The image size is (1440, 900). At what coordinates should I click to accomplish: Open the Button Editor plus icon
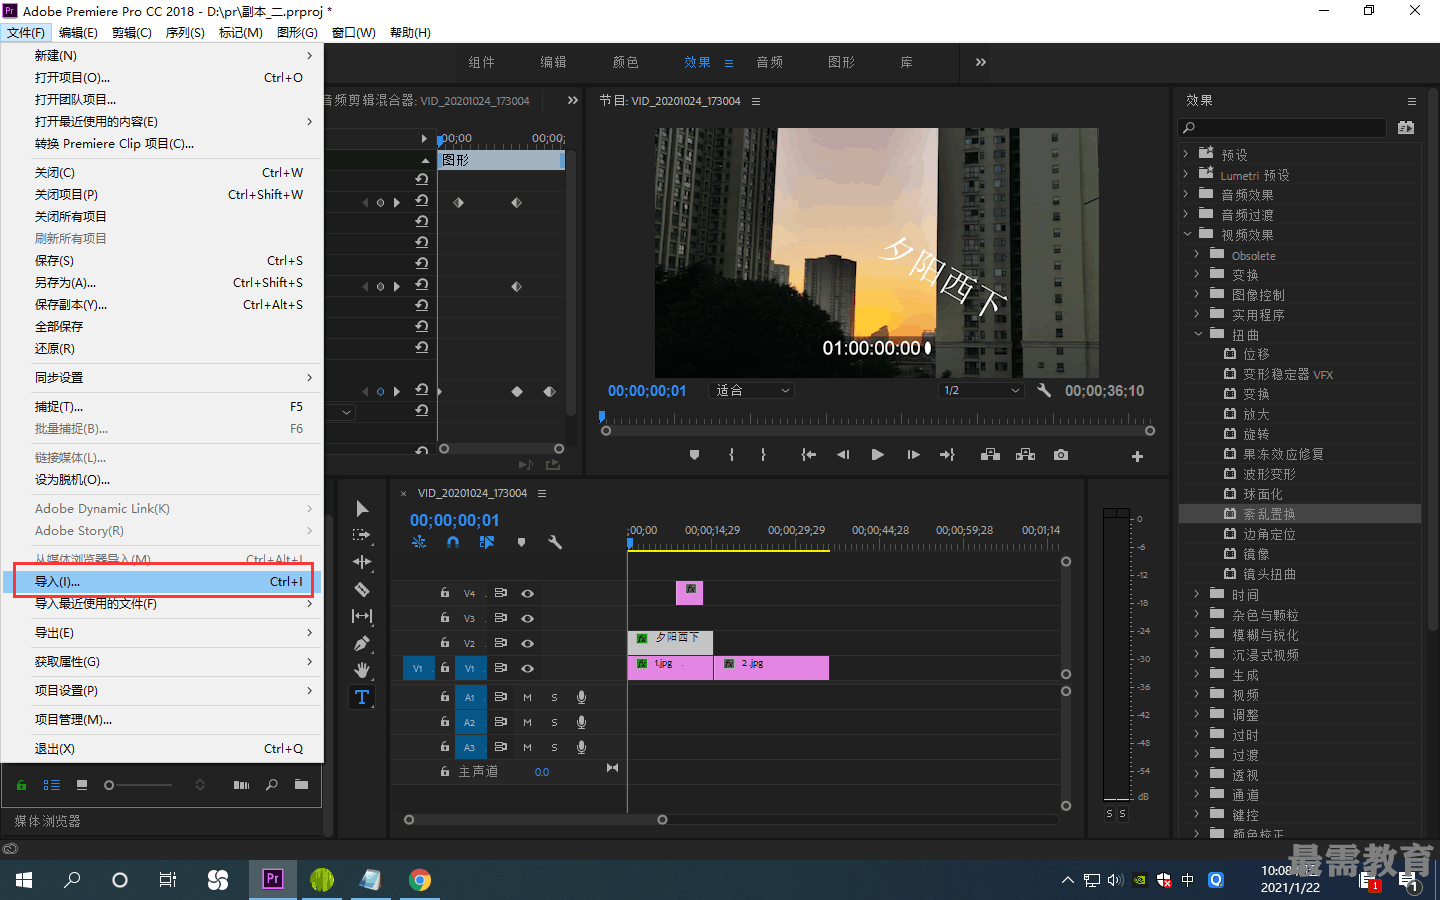tap(1137, 456)
